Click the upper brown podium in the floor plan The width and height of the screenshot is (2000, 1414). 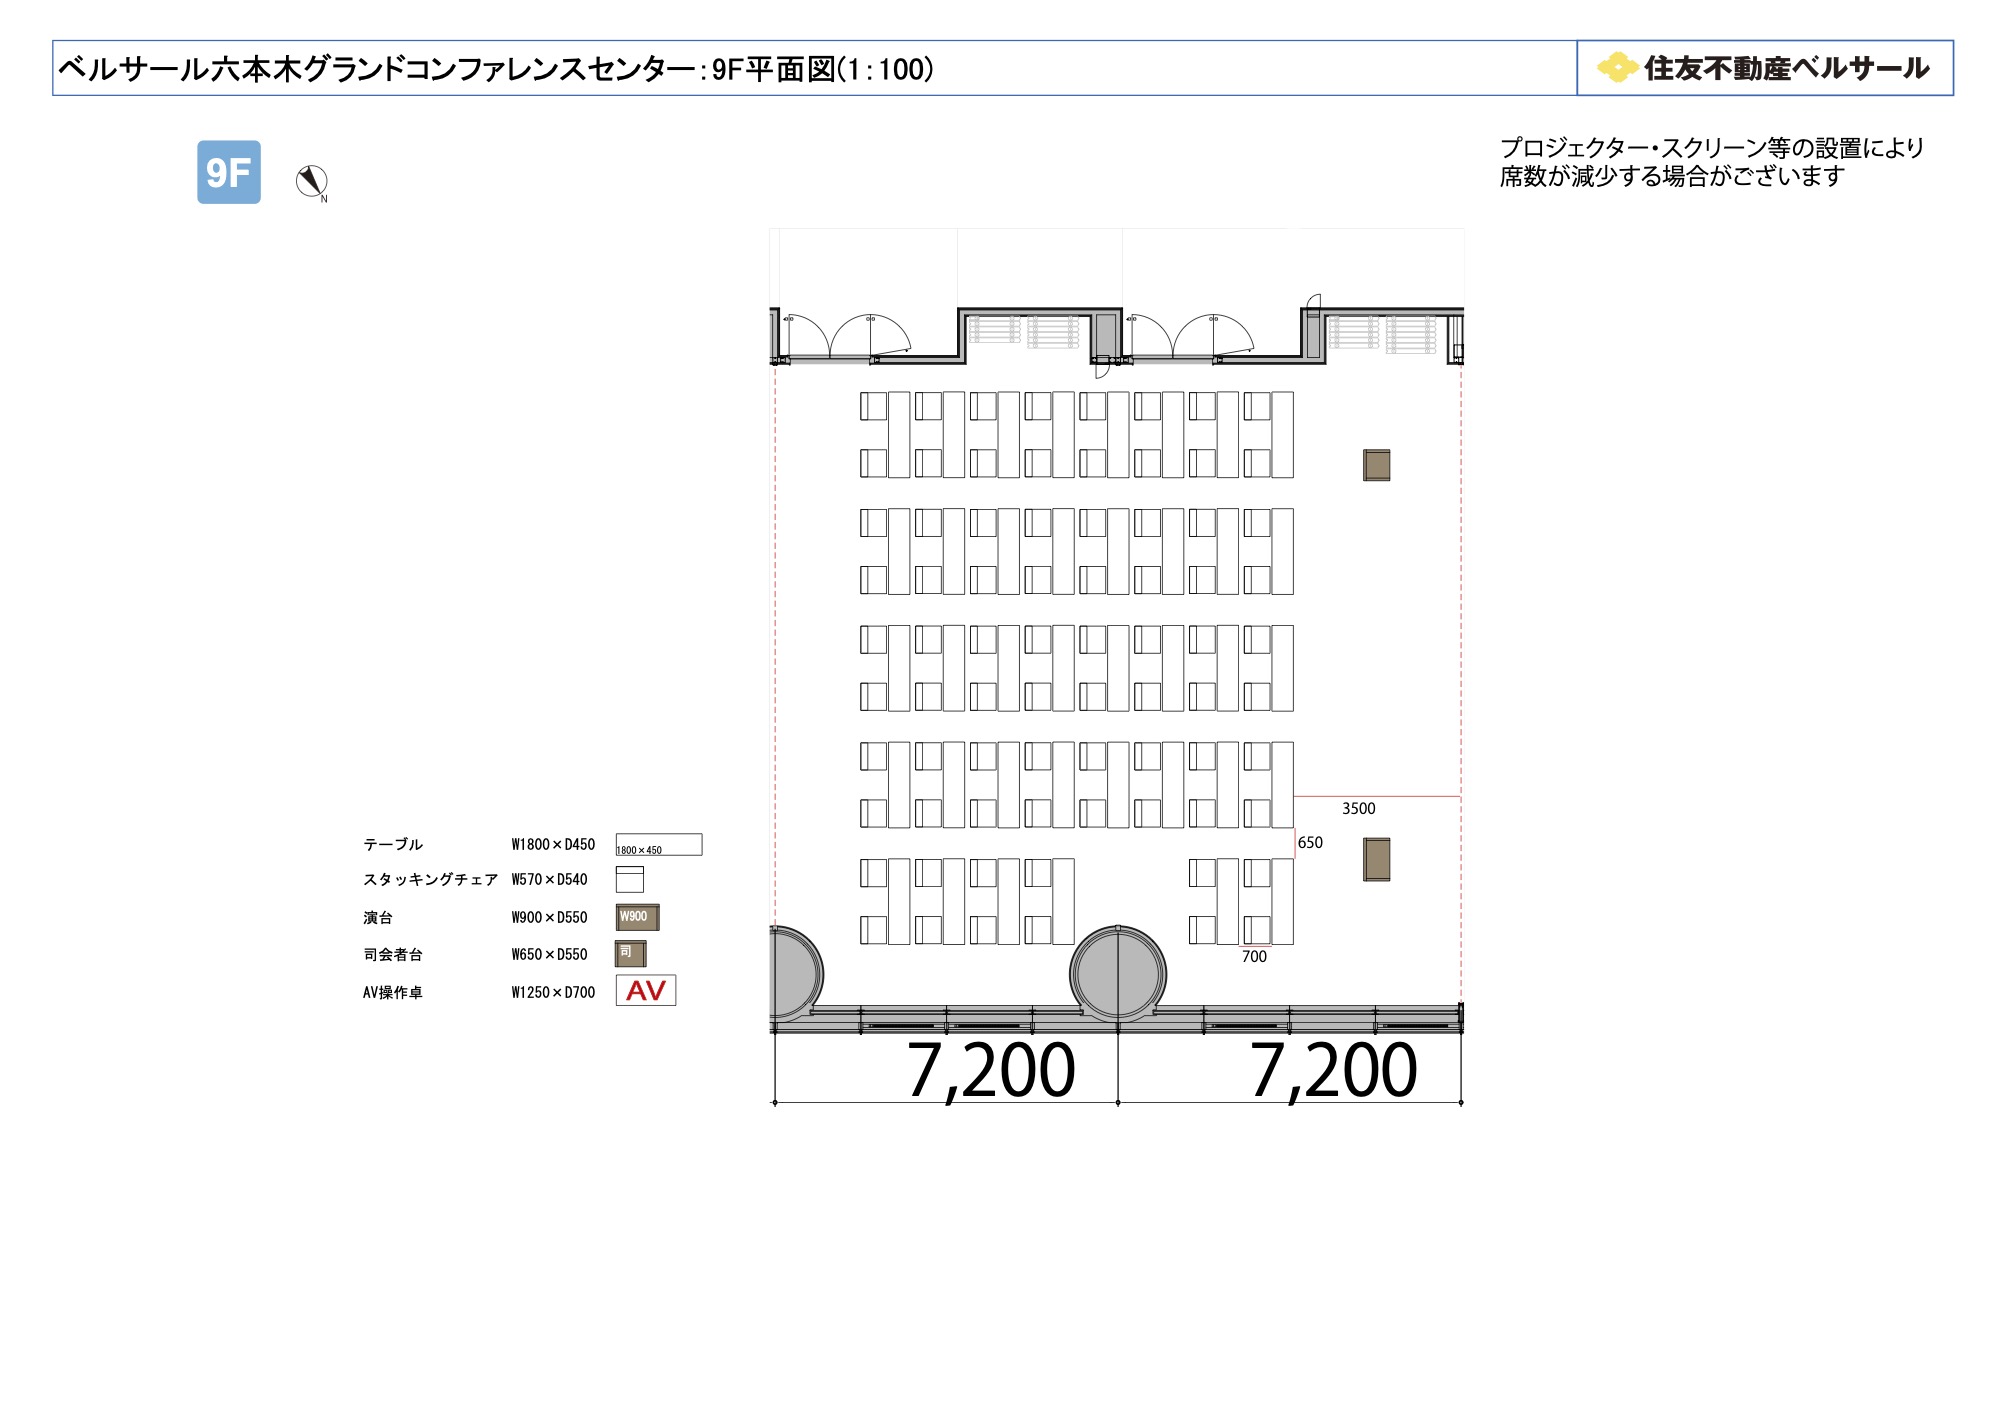[x=1377, y=465]
